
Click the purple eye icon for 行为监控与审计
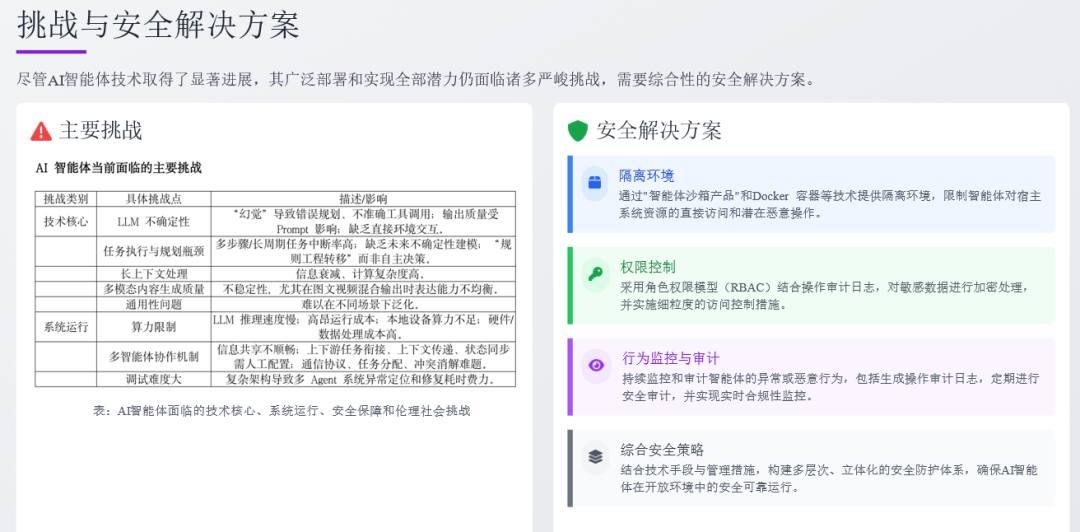(596, 366)
